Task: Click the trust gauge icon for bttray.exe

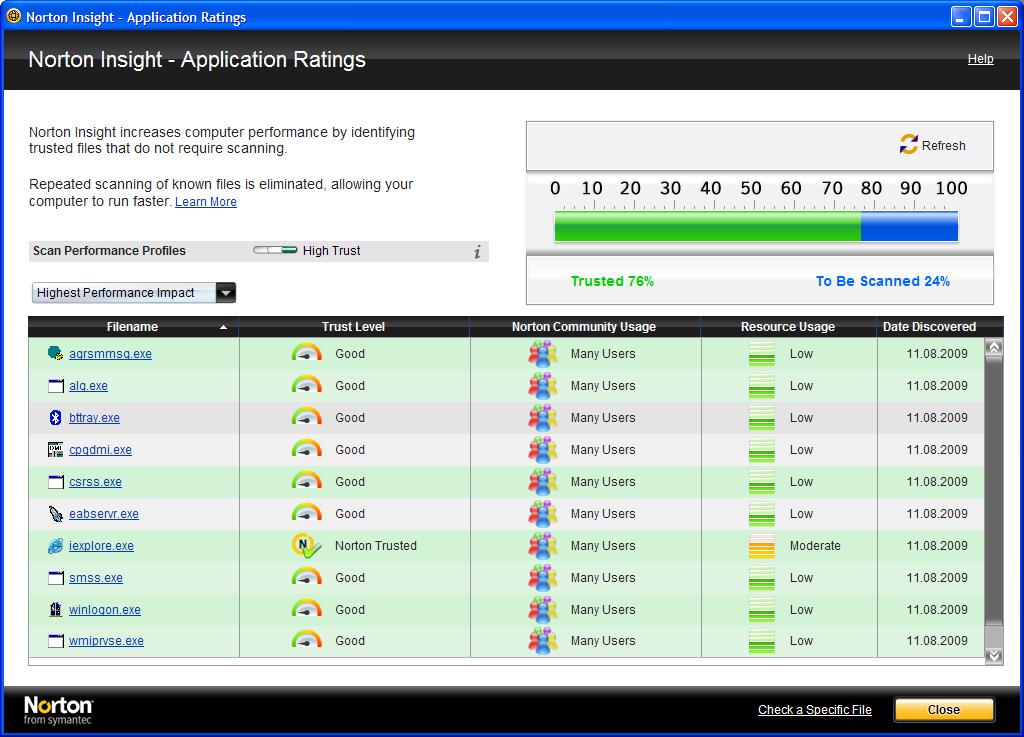Action: [306, 416]
